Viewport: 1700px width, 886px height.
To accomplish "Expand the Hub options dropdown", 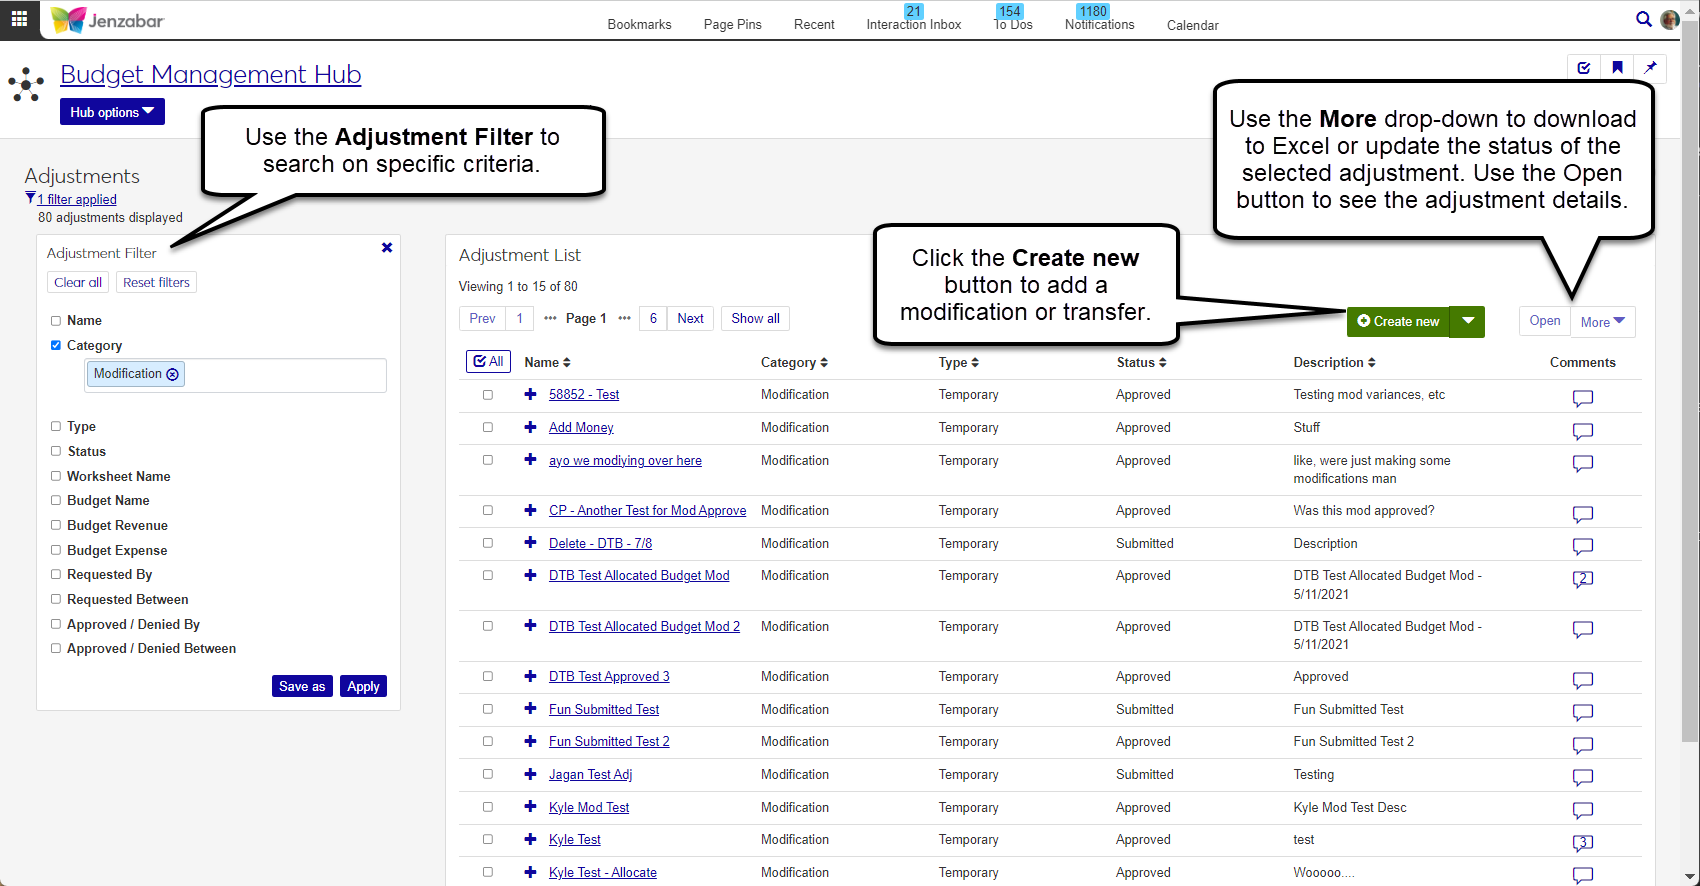I will click(112, 112).
